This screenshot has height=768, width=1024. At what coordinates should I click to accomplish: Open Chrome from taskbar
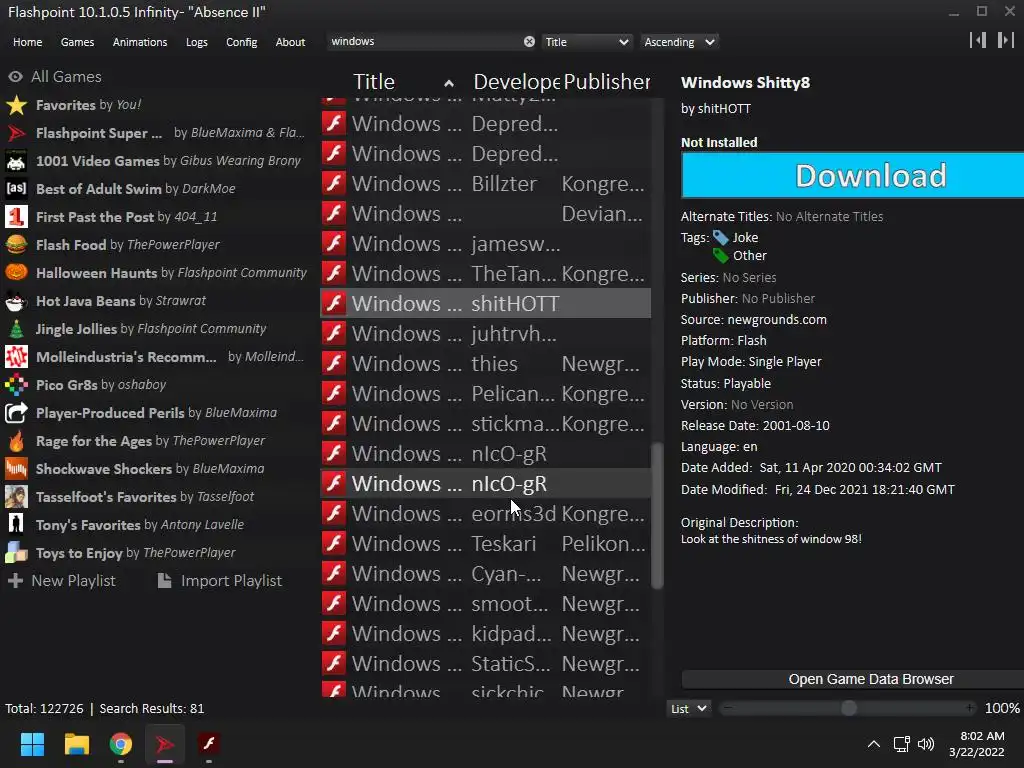click(120, 744)
